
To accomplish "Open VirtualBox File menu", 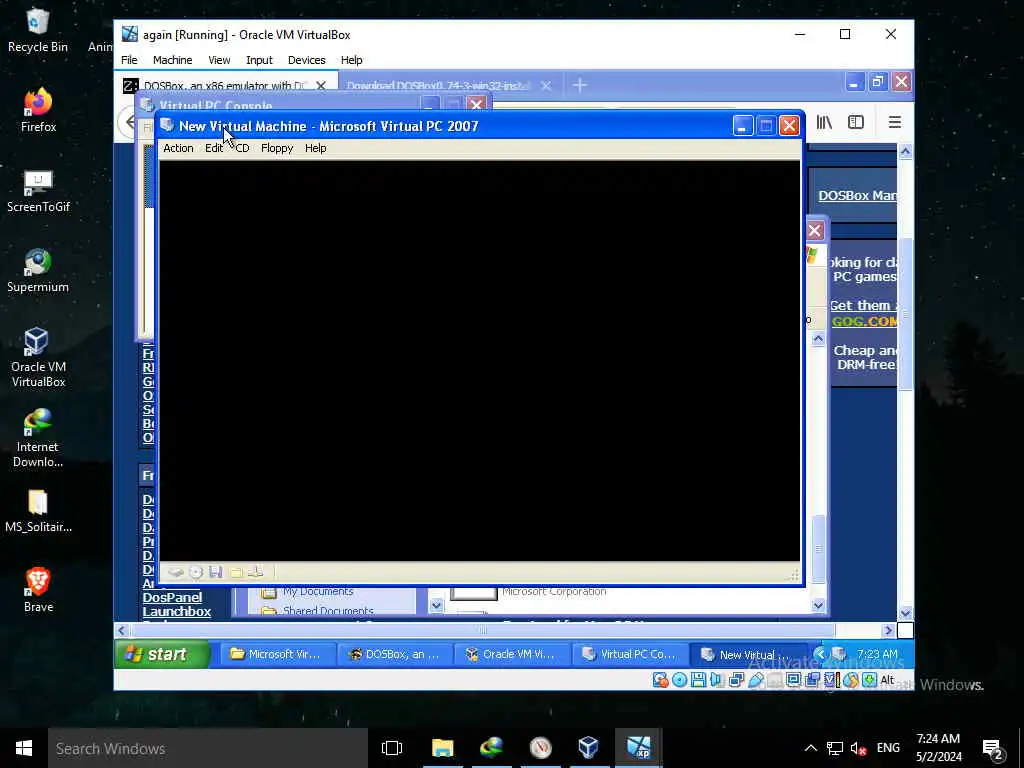I will click(129, 60).
